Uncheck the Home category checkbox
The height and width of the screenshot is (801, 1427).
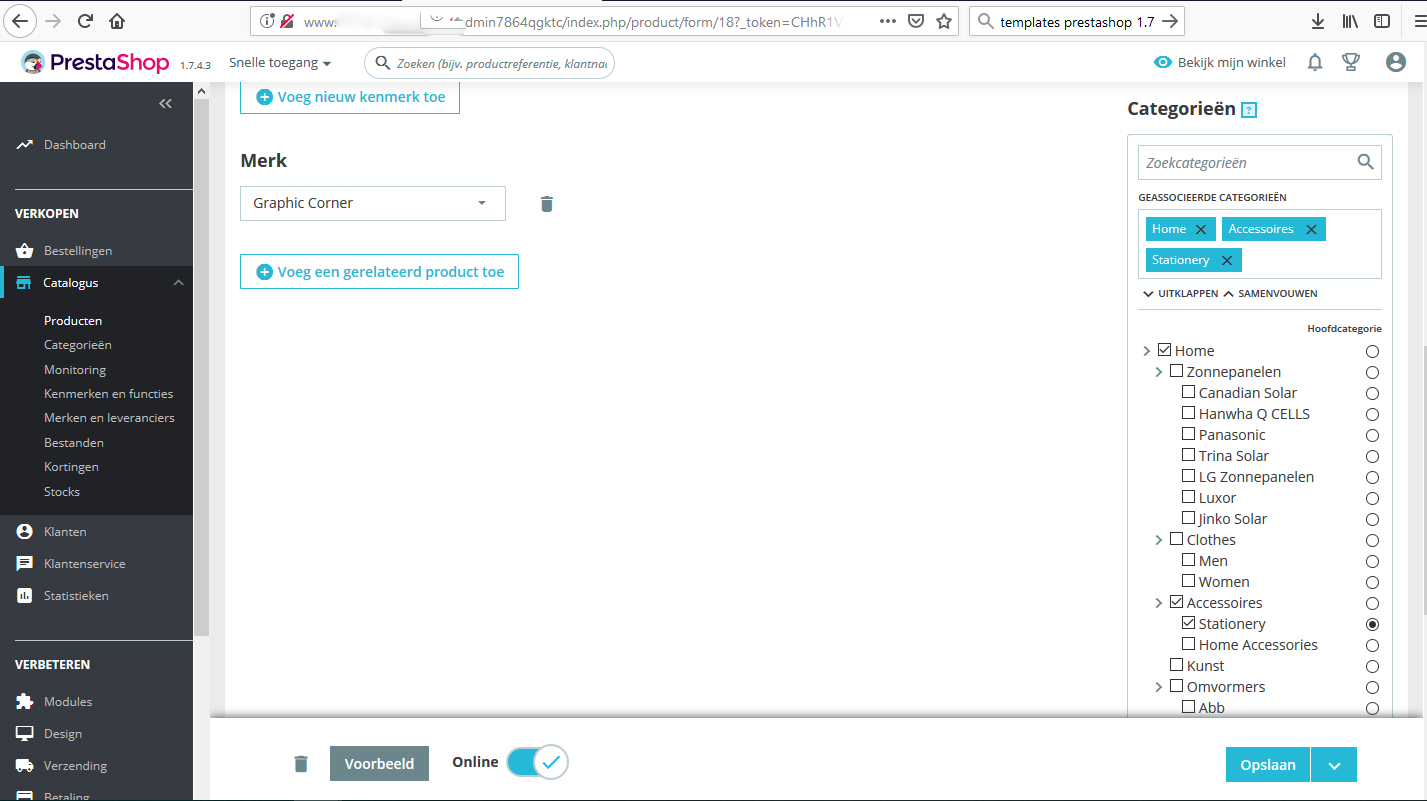(1164, 350)
